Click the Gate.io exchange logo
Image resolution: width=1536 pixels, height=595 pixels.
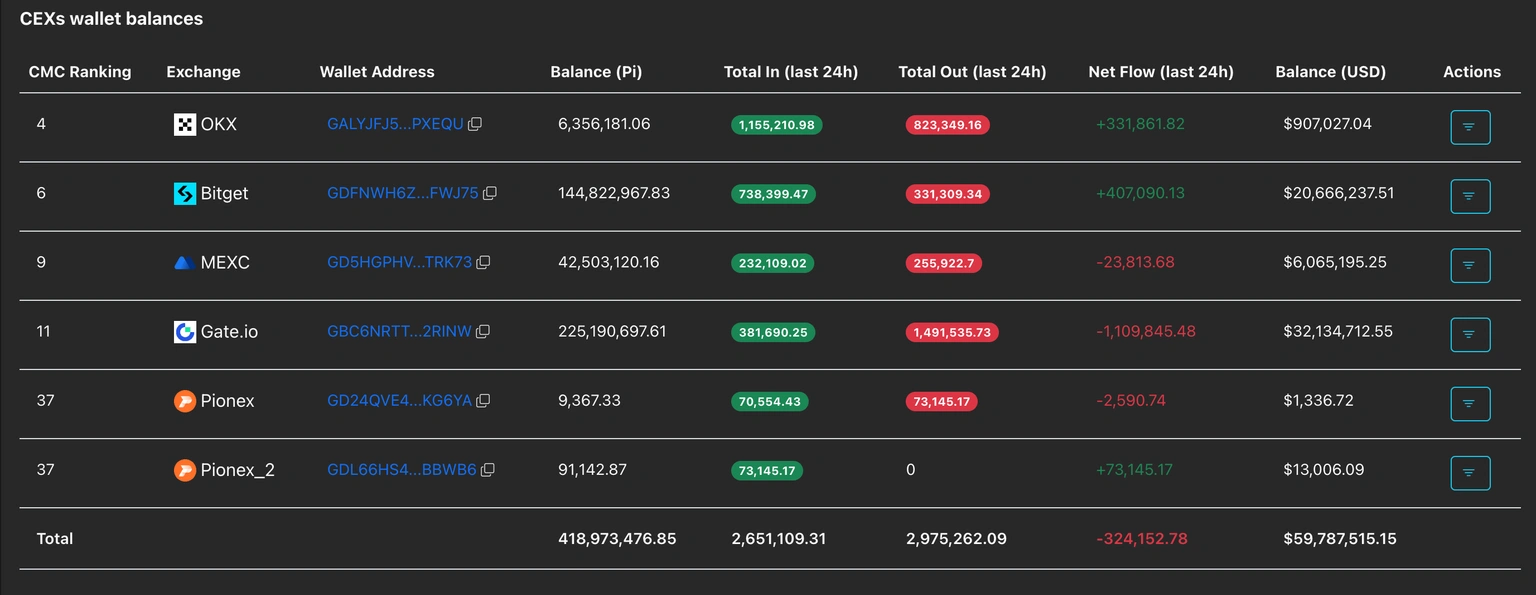pyautogui.click(x=183, y=331)
